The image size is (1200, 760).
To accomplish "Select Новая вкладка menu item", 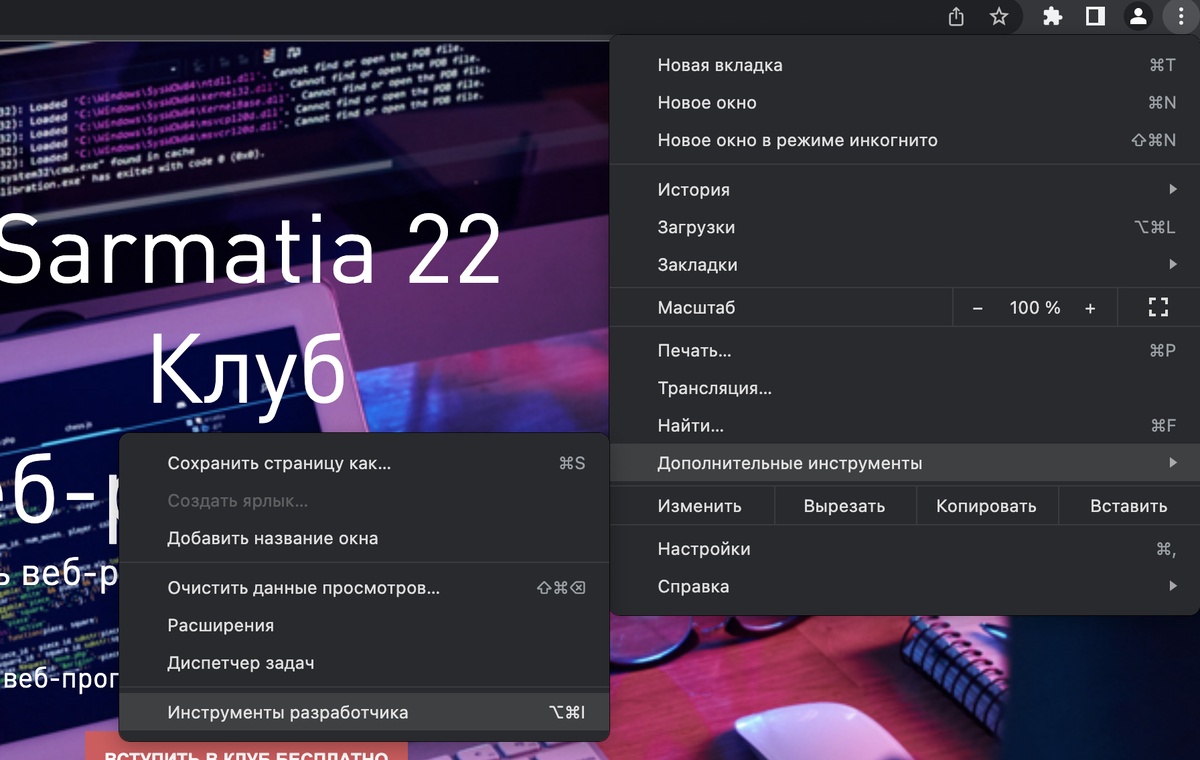I will 904,65.
